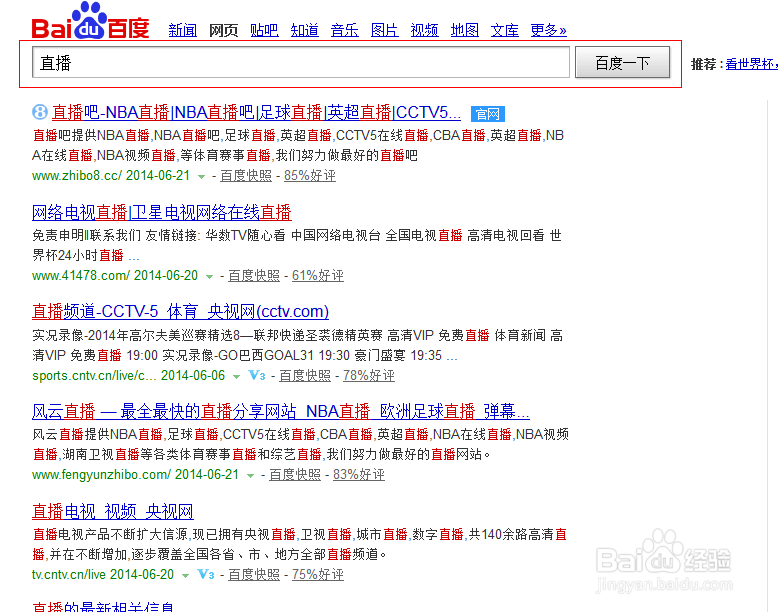Open the 风云直播 result title
Image resolution: width=778 pixels, height=612 pixels.
280,411
